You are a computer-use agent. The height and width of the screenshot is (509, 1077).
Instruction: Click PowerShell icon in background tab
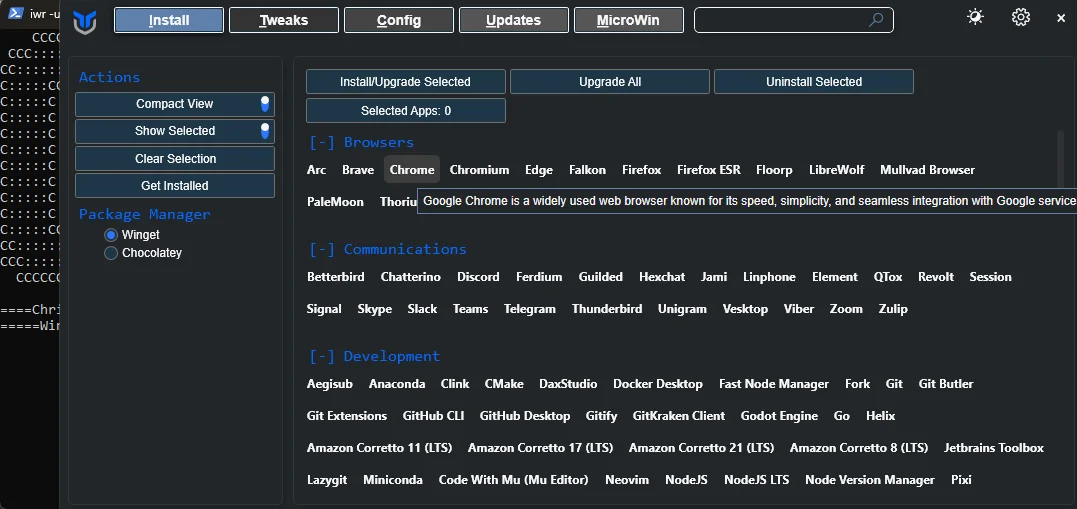tap(17, 13)
